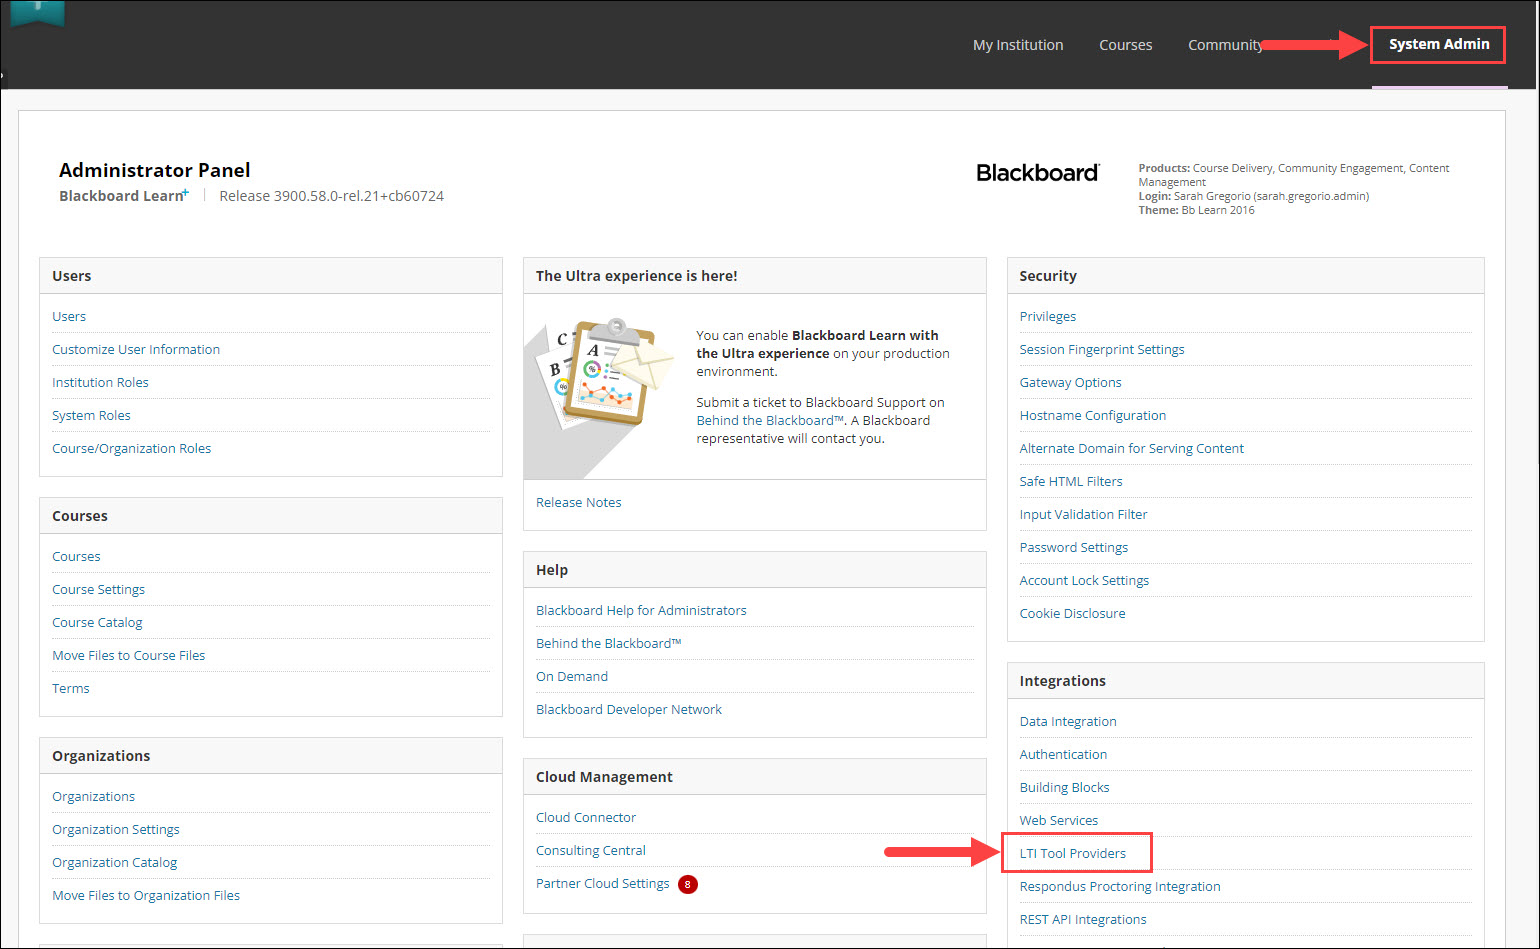Open Password Settings

[1074, 547]
